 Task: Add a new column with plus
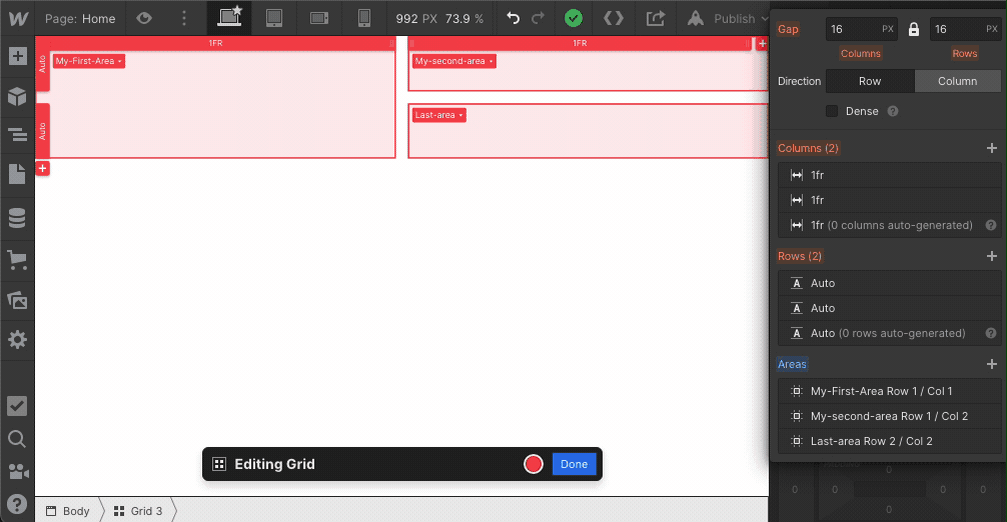[992, 148]
